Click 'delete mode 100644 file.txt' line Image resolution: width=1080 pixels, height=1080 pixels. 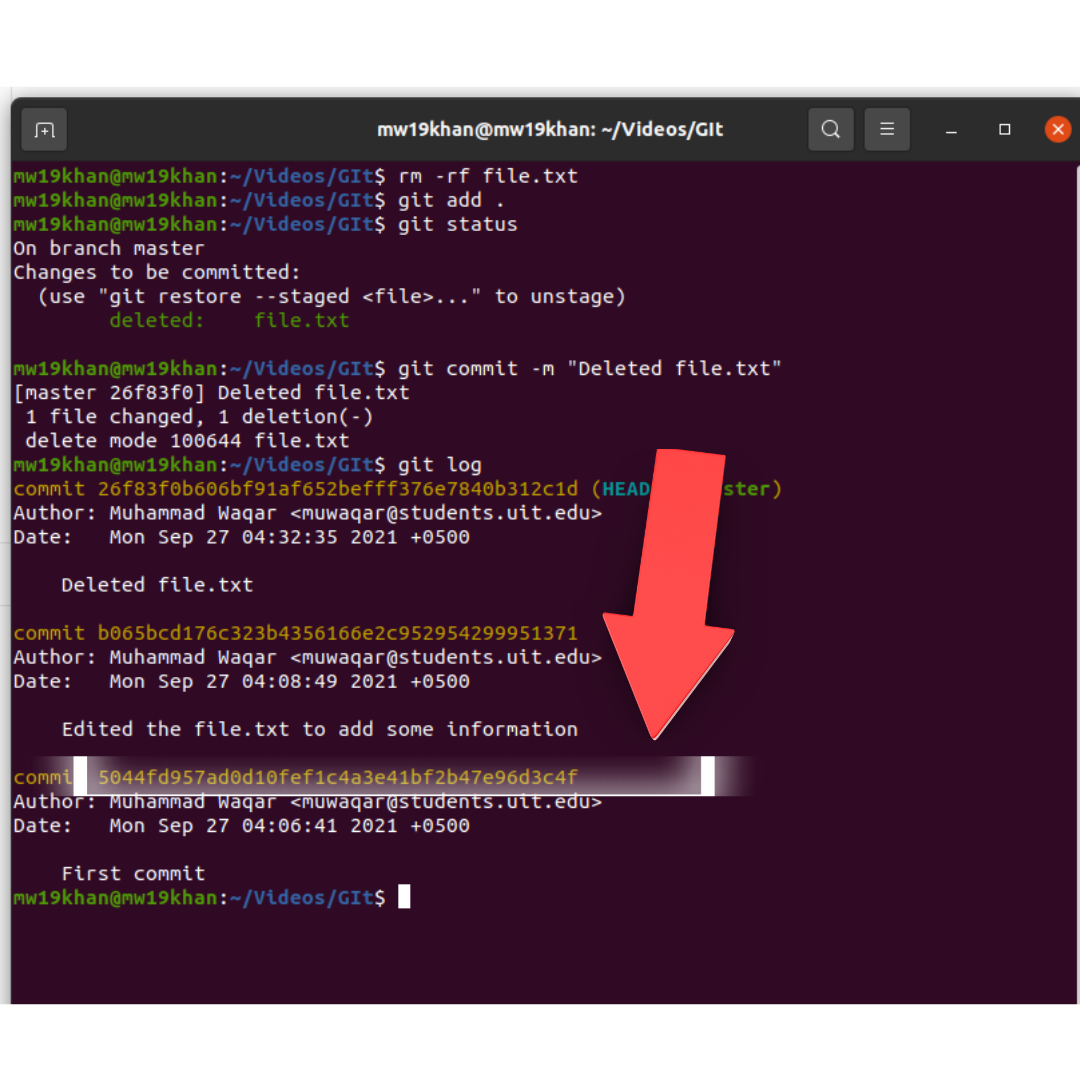coord(187,441)
